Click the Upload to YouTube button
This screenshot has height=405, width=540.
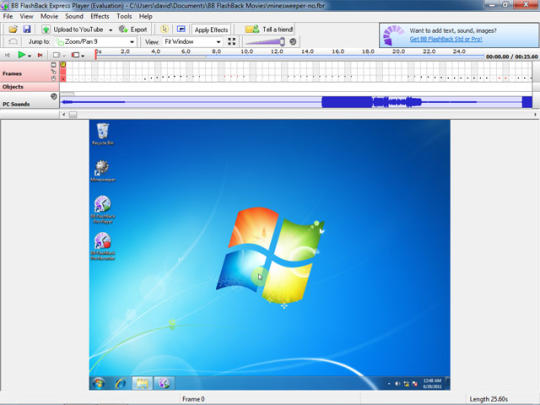pos(73,30)
